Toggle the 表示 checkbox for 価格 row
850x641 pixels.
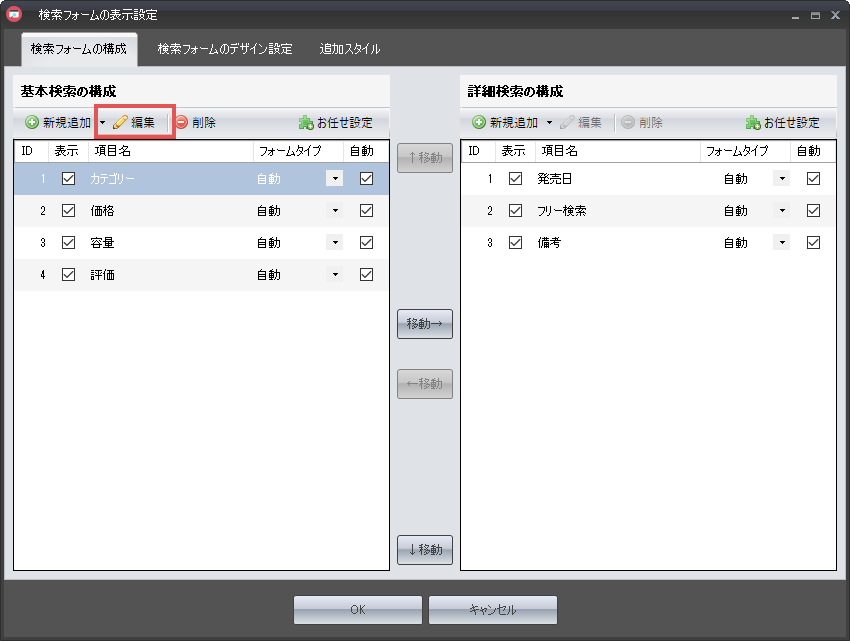[69, 211]
